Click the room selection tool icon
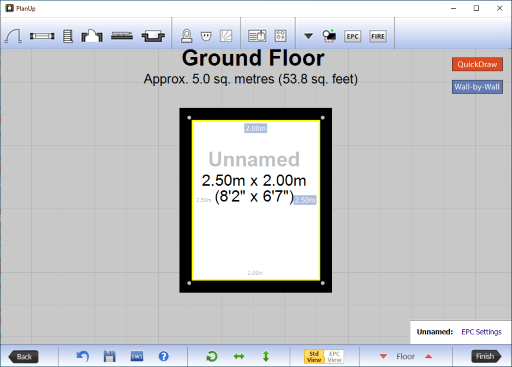The width and height of the screenshot is (512, 367). click(x=329, y=36)
